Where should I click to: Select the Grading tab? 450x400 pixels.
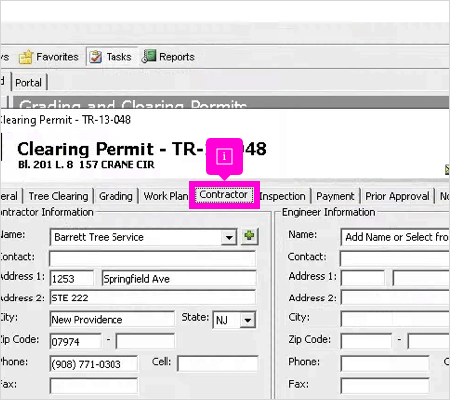click(x=116, y=196)
